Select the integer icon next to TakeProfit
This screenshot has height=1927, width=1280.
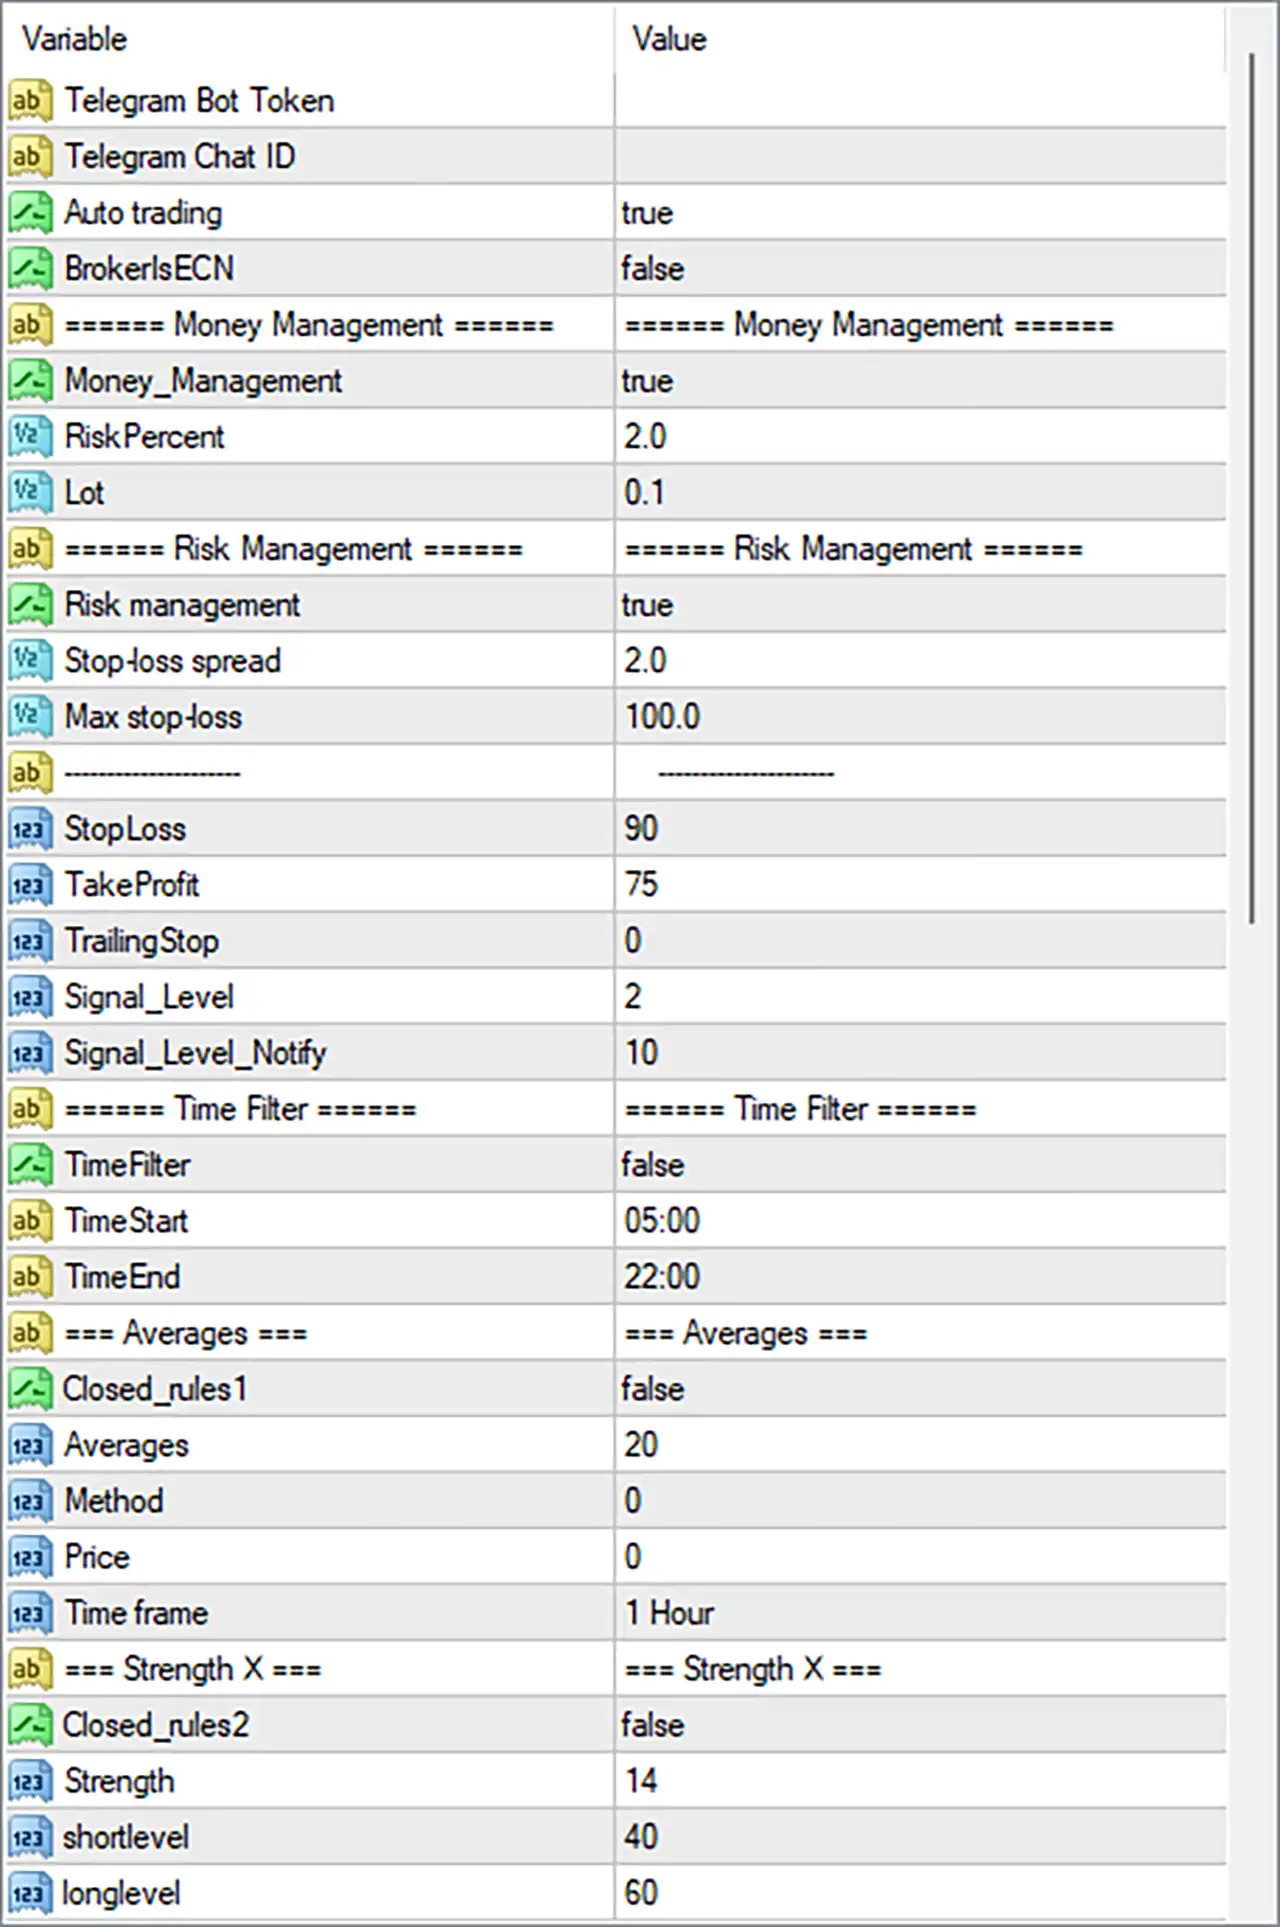tap(30, 885)
